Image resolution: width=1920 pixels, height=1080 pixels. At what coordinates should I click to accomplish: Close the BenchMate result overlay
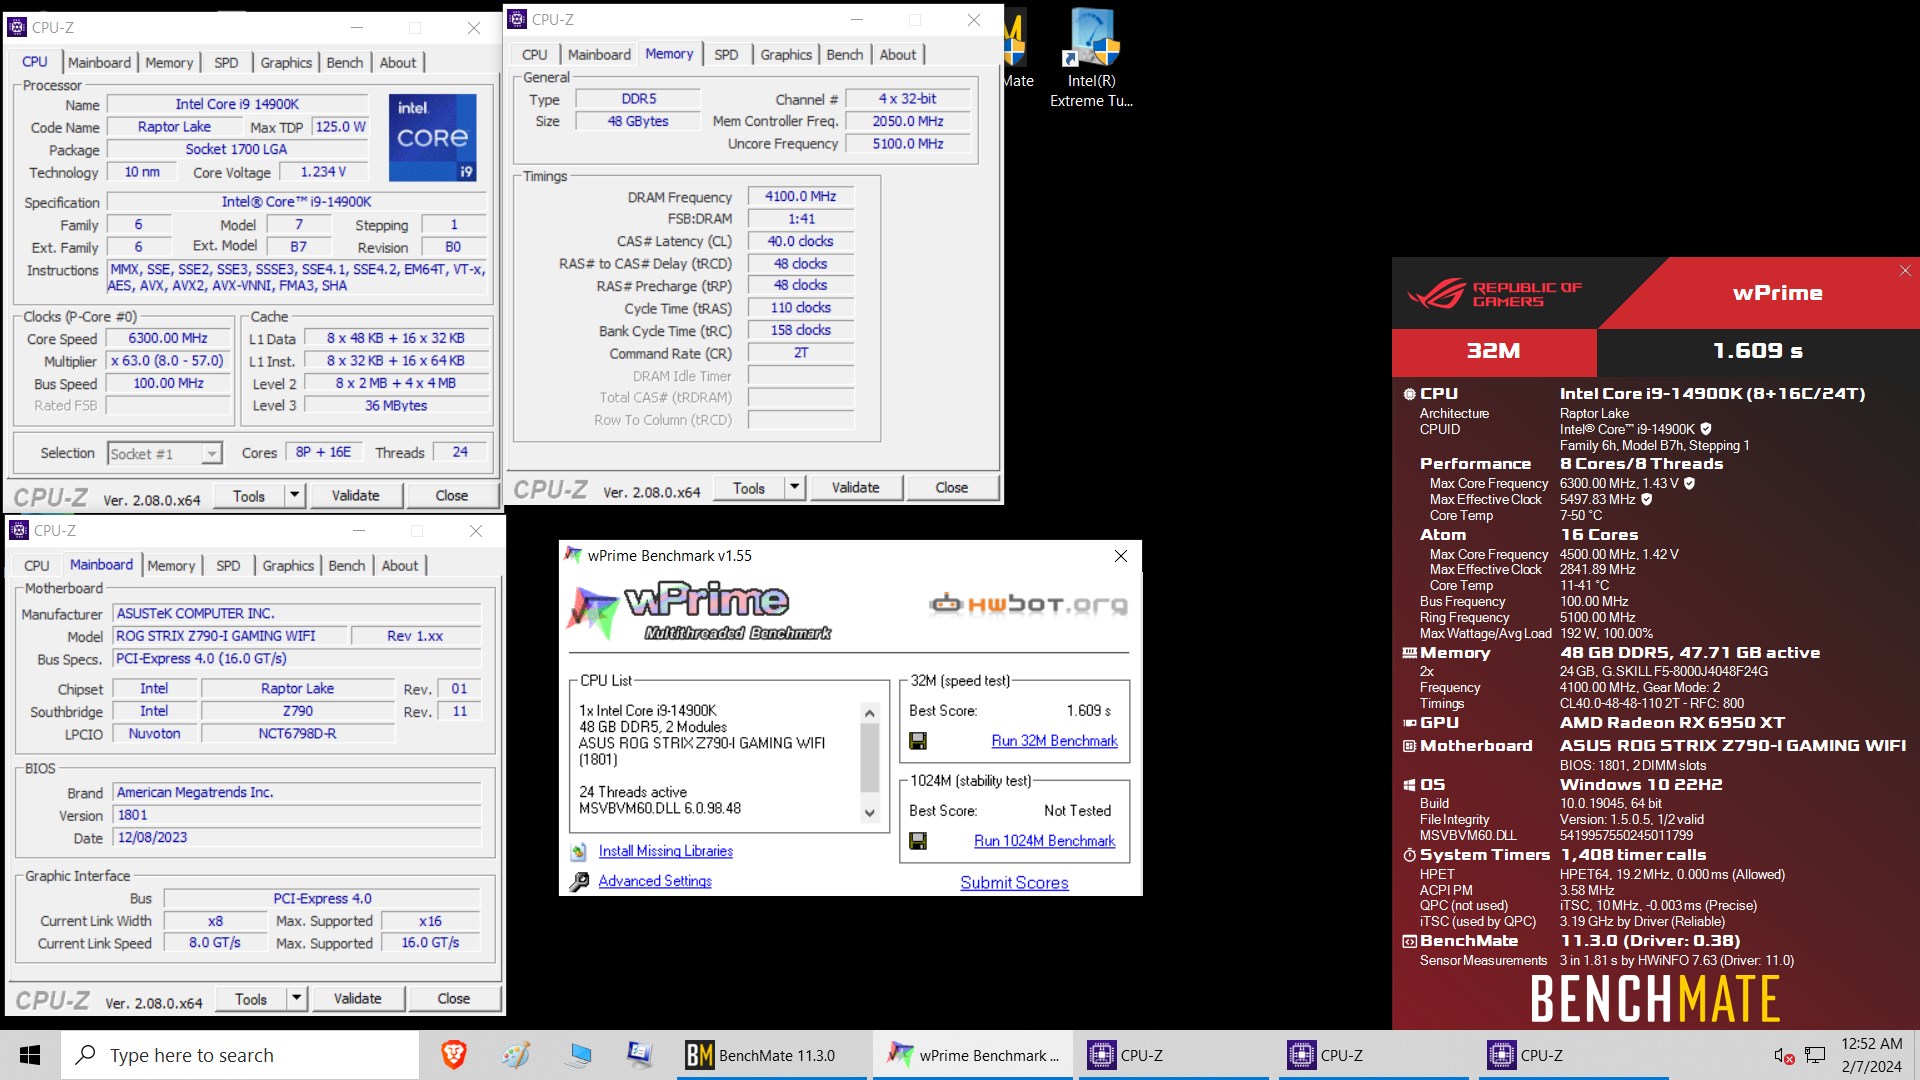coord(1905,271)
